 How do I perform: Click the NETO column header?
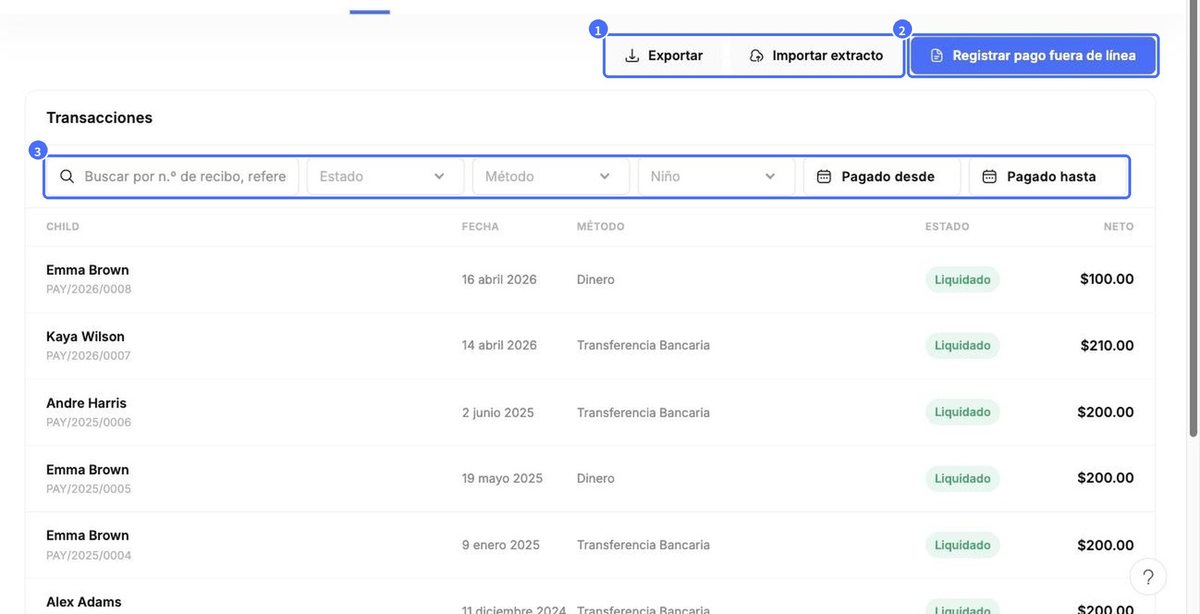coord(1119,227)
